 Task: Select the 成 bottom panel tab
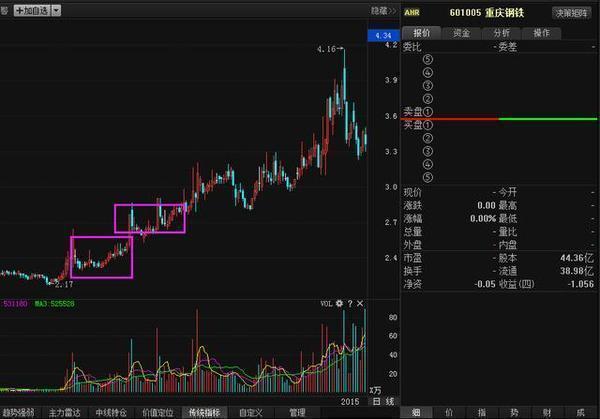click(x=580, y=412)
